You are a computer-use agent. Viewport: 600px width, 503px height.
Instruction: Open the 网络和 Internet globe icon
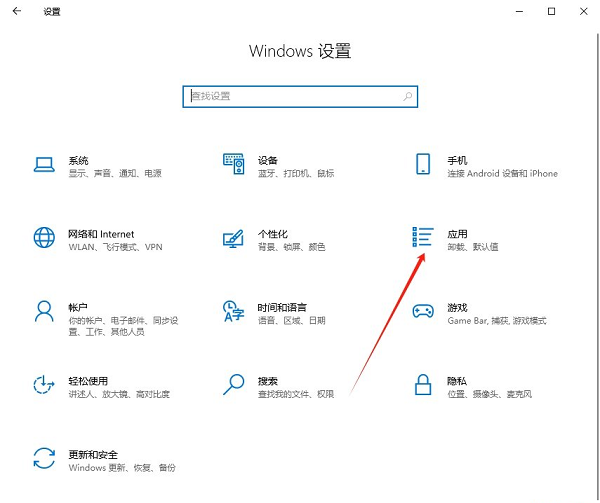pyautogui.click(x=44, y=238)
